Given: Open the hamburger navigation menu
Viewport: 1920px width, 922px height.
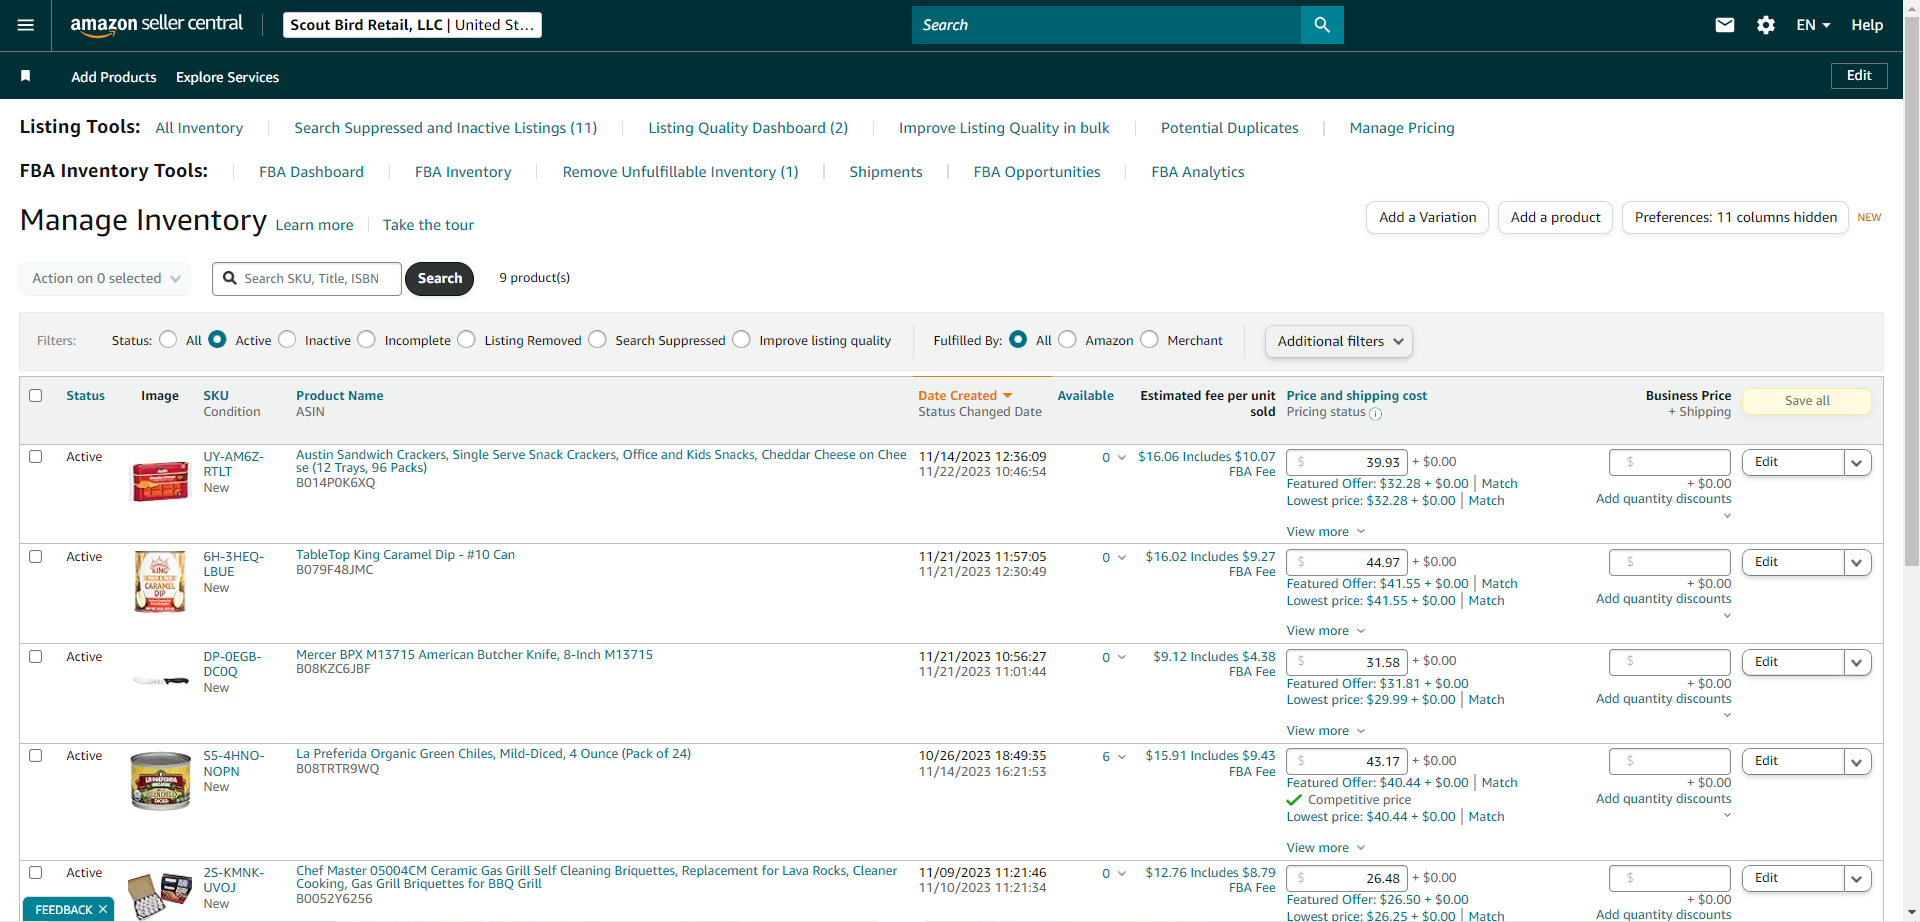Looking at the screenshot, I should pos(26,25).
